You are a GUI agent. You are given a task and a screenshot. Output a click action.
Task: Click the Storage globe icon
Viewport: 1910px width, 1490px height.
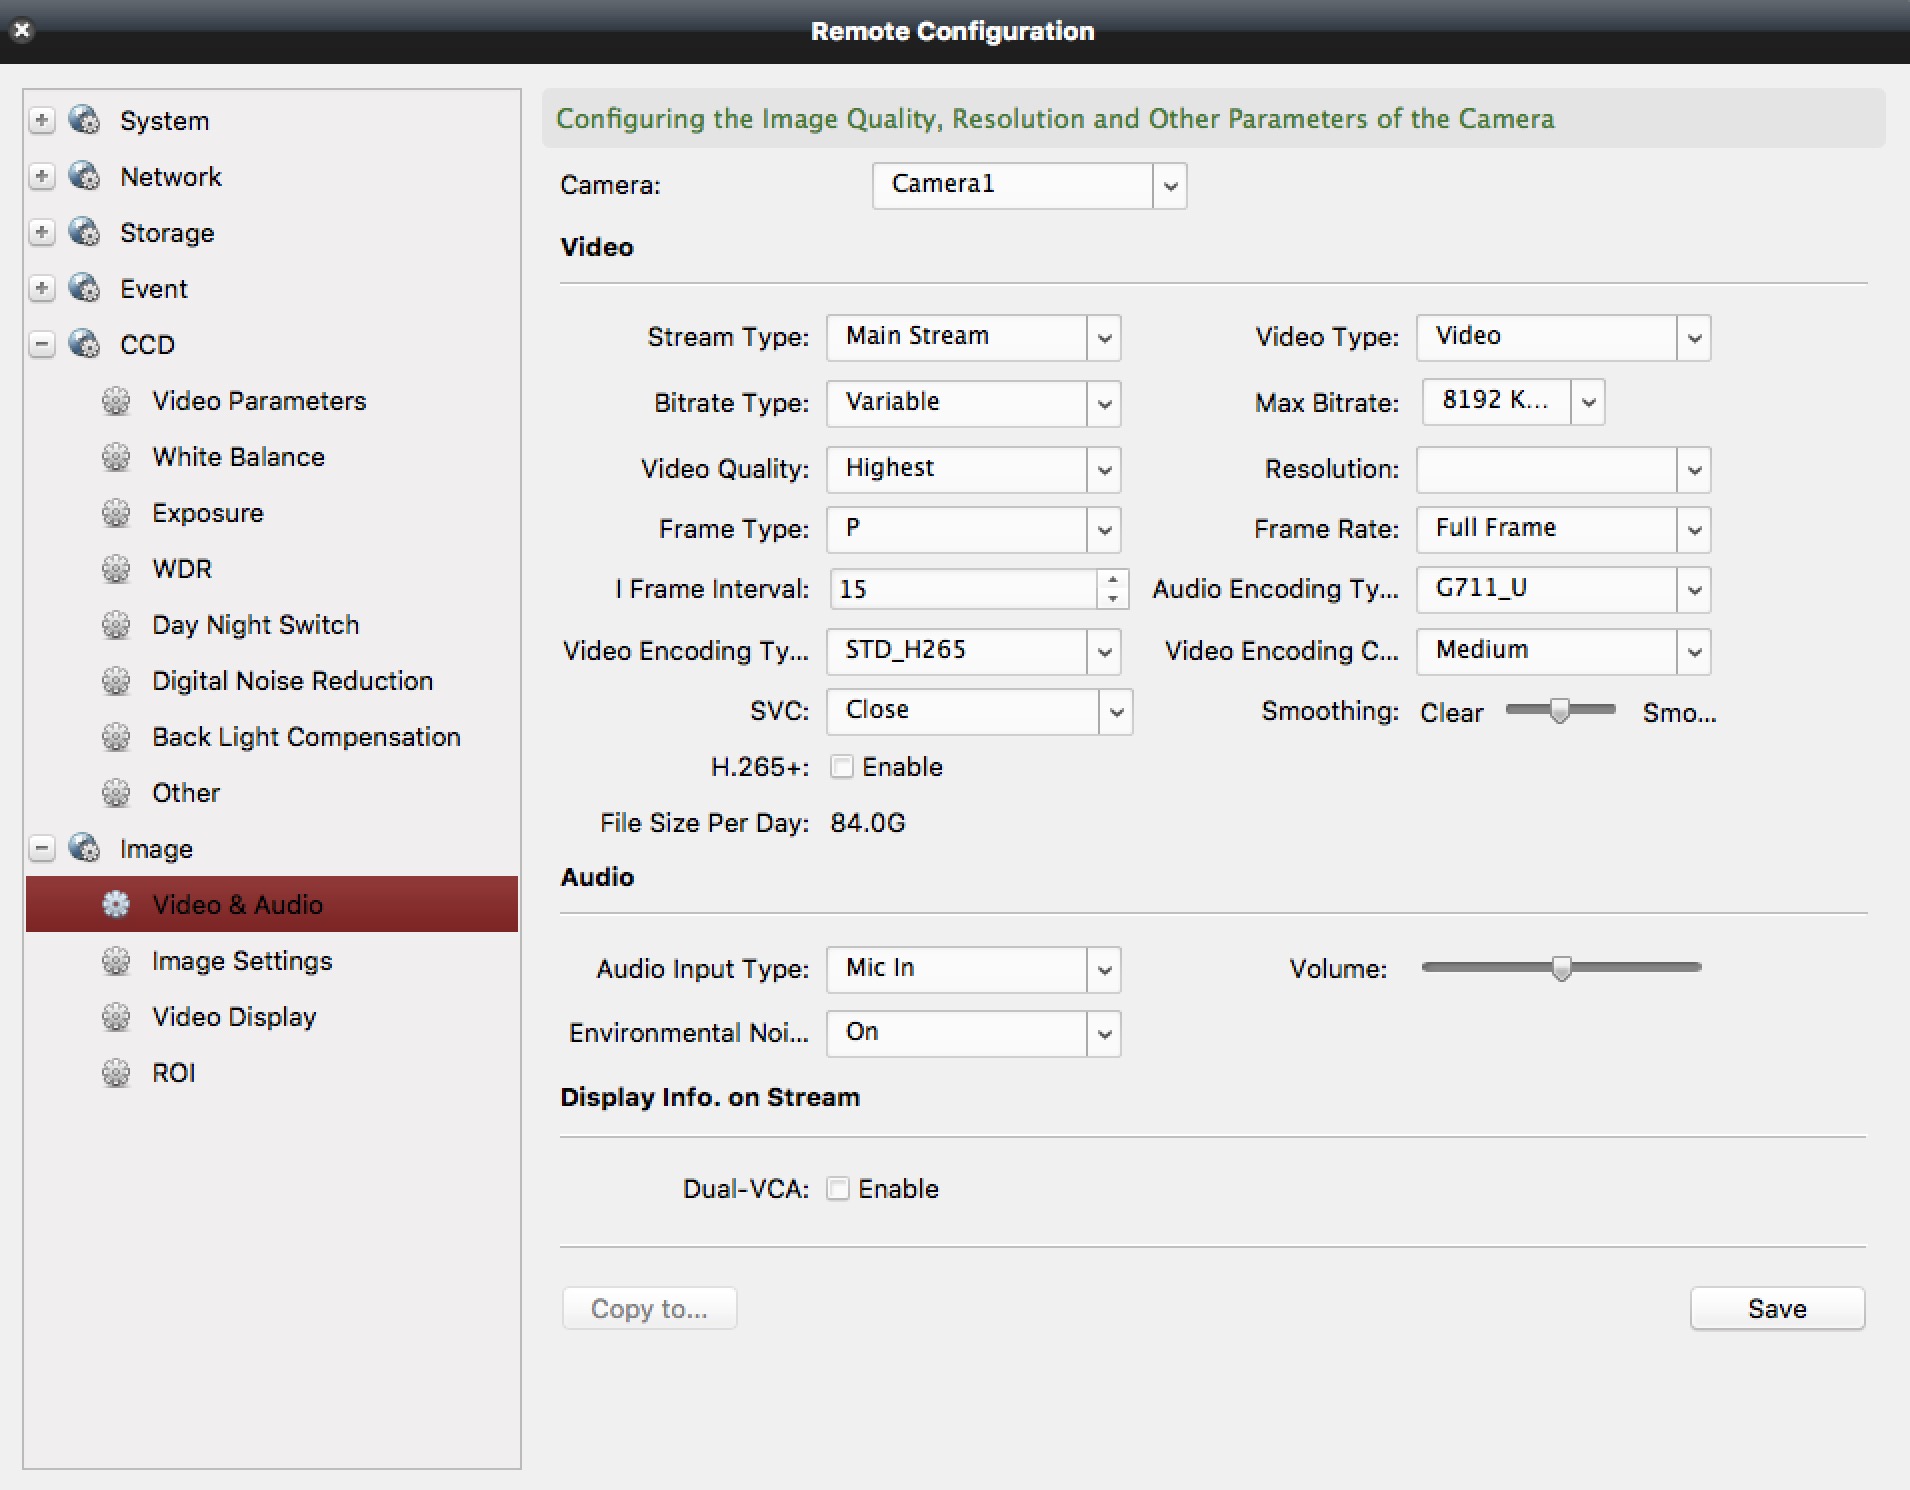[x=85, y=232]
